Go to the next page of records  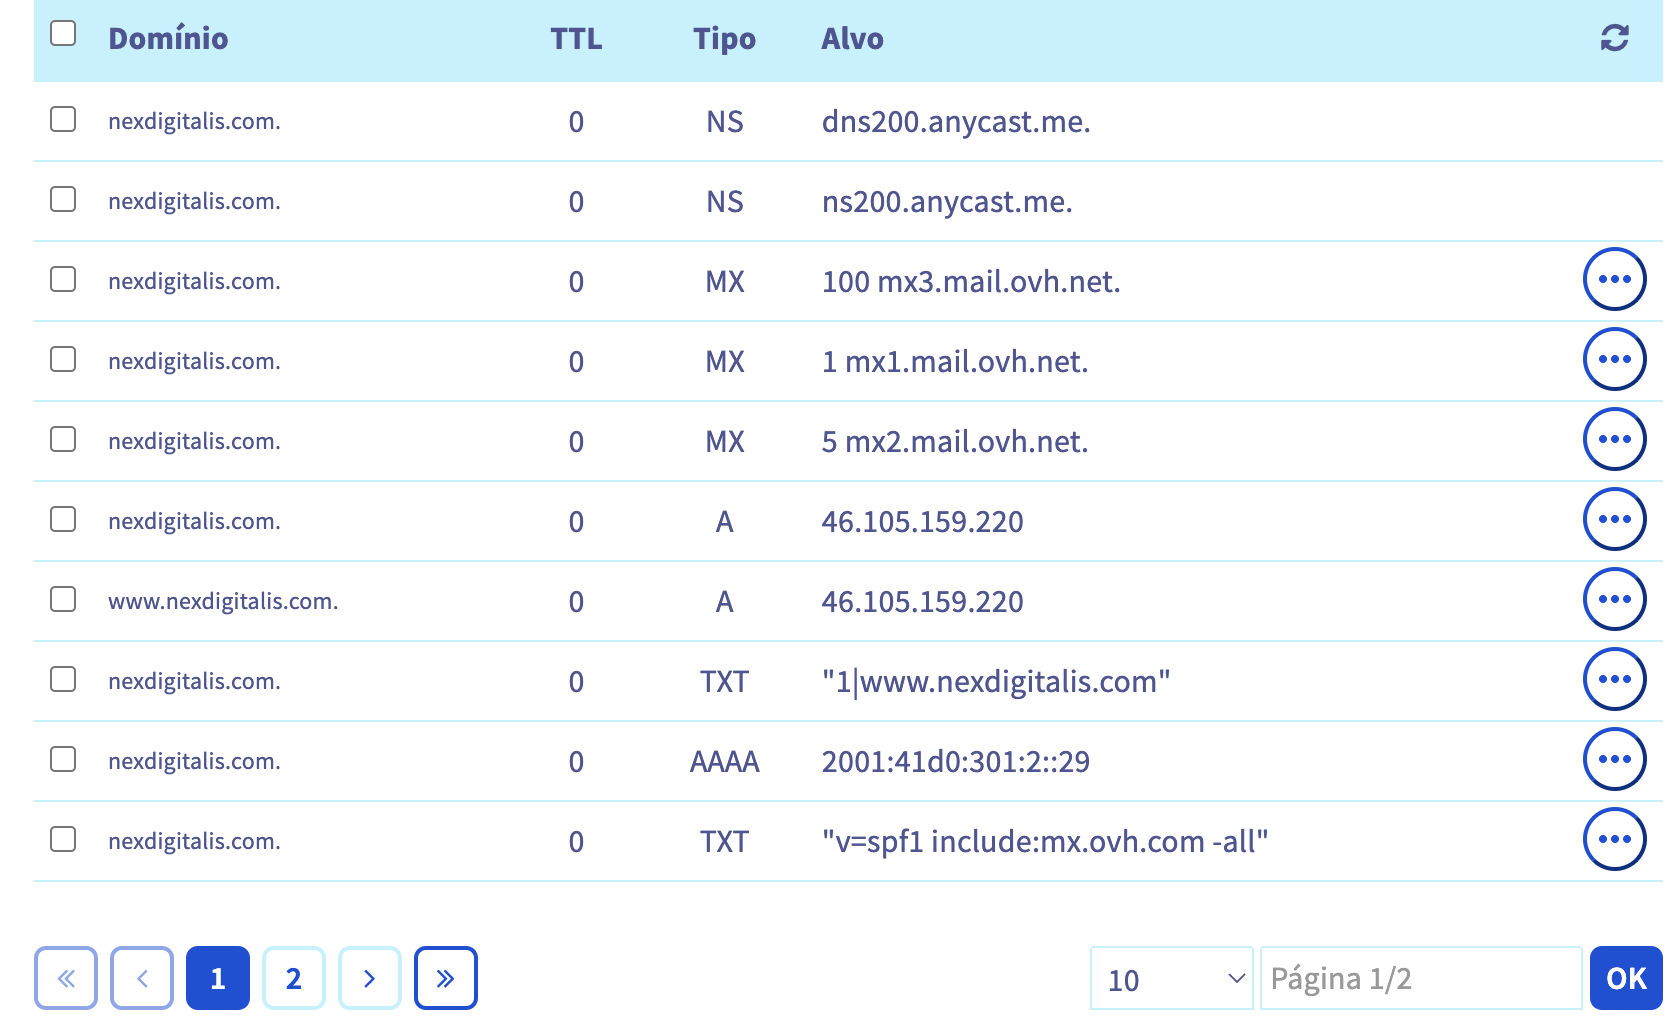click(370, 978)
